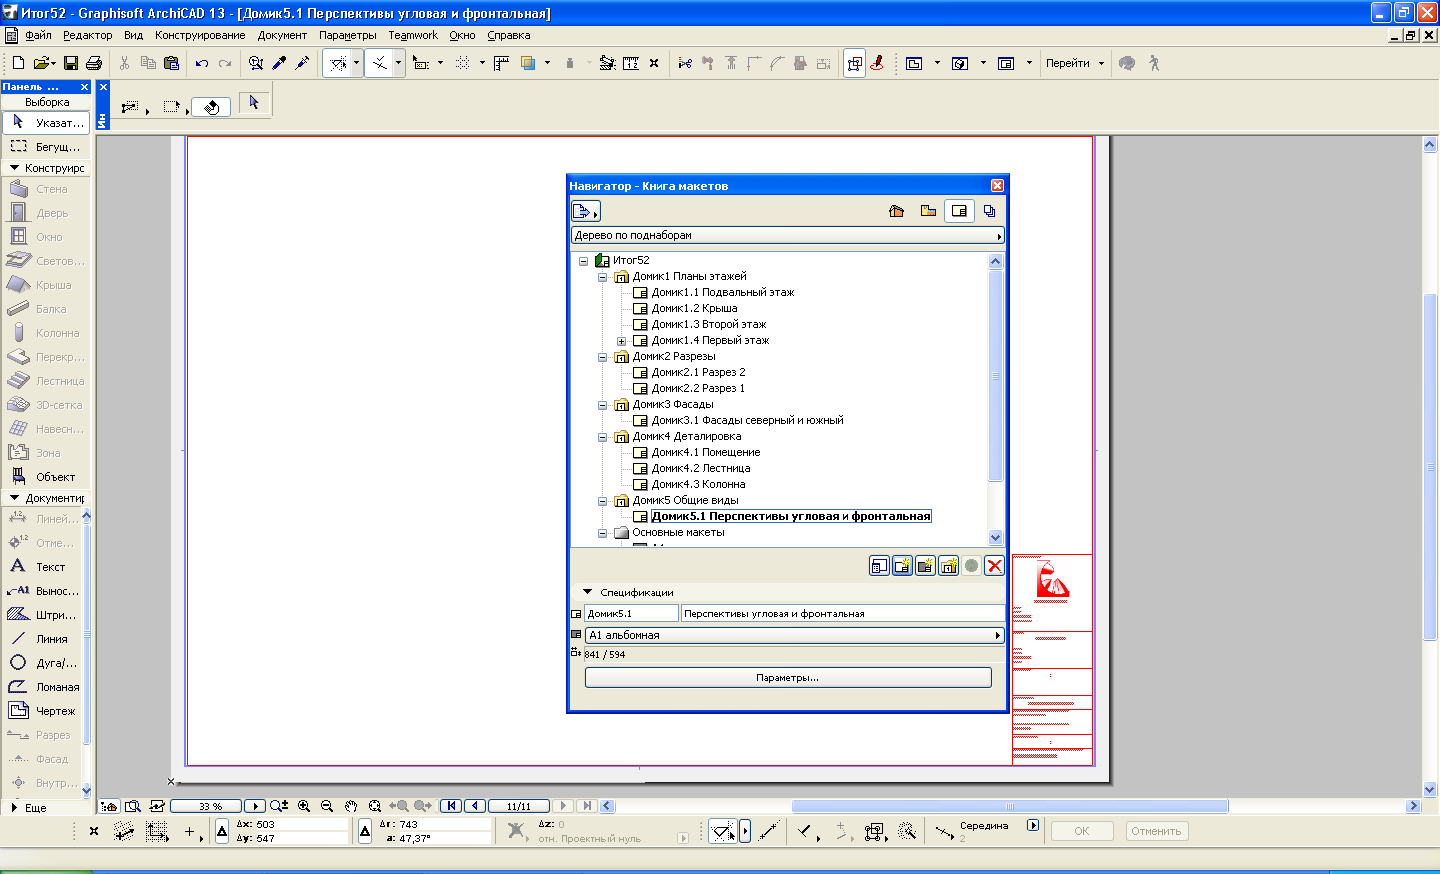1440x874 pixels.
Task: Toggle the relative polar delta before Δr
Action: tap(365, 831)
